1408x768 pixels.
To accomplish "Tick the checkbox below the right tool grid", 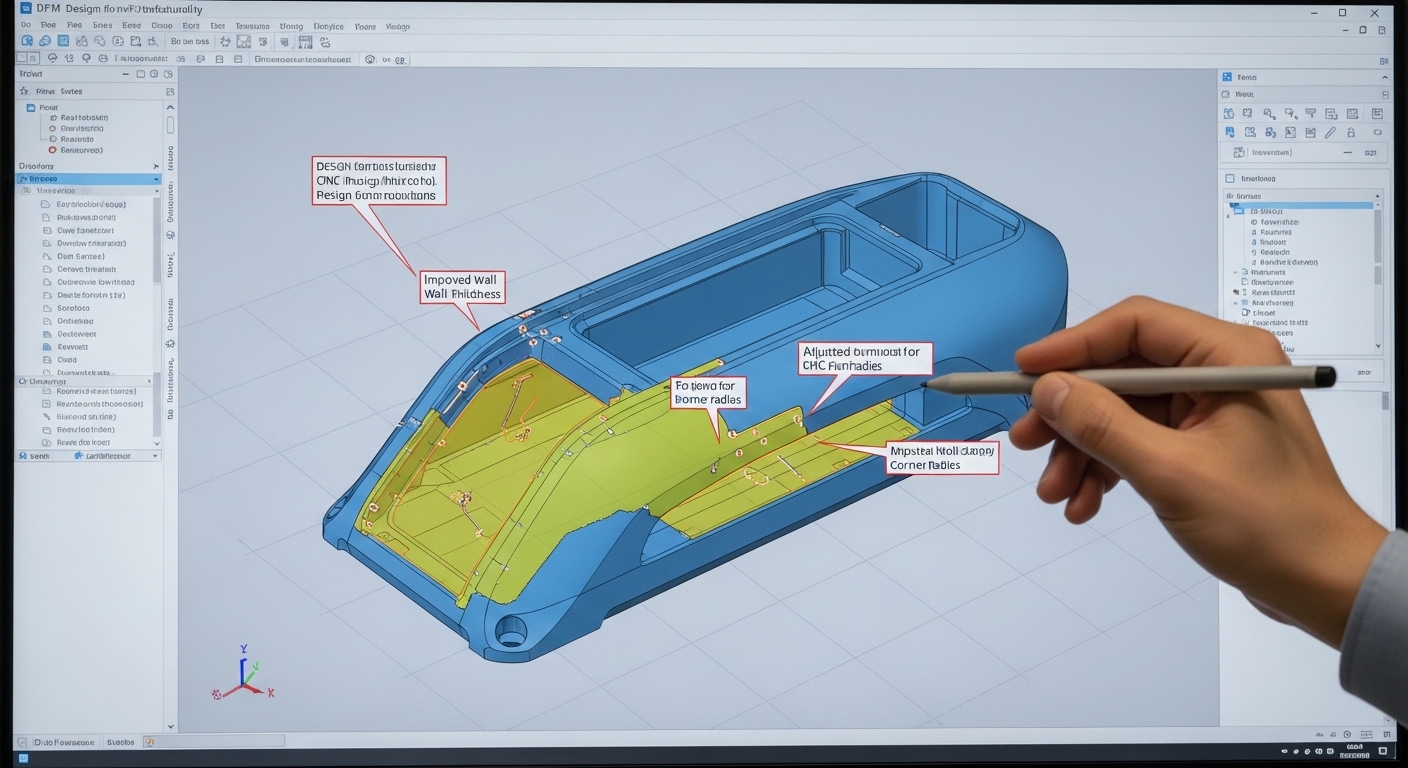I will [x=1230, y=178].
